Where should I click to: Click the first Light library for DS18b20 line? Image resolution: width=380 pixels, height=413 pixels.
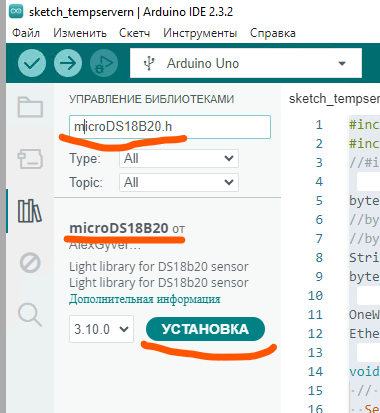pyautogui.click(x=159, y=267)
